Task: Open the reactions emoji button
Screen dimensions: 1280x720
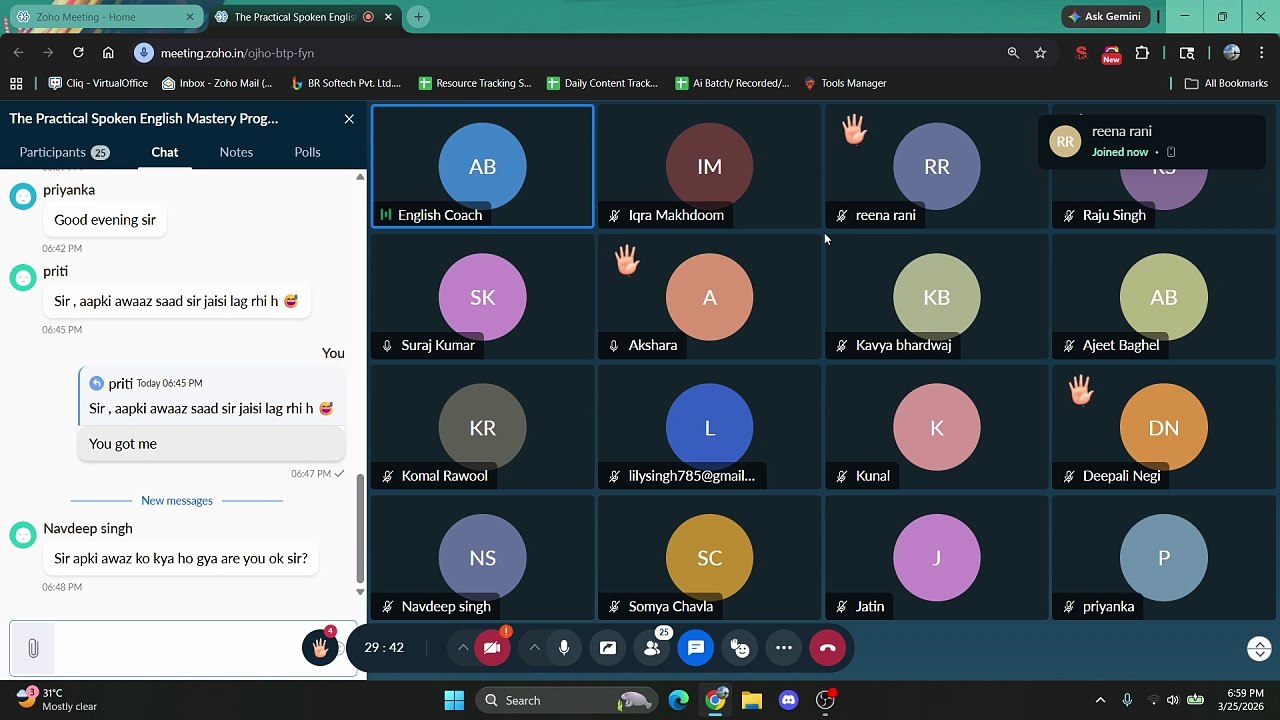Action: click(x=740, y=648)
